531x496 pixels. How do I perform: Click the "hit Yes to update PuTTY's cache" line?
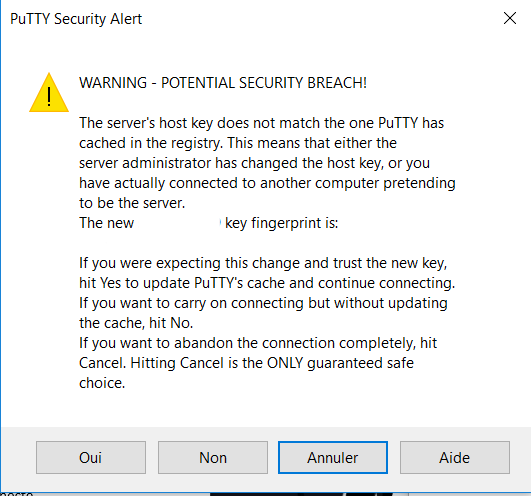point(267,283)
